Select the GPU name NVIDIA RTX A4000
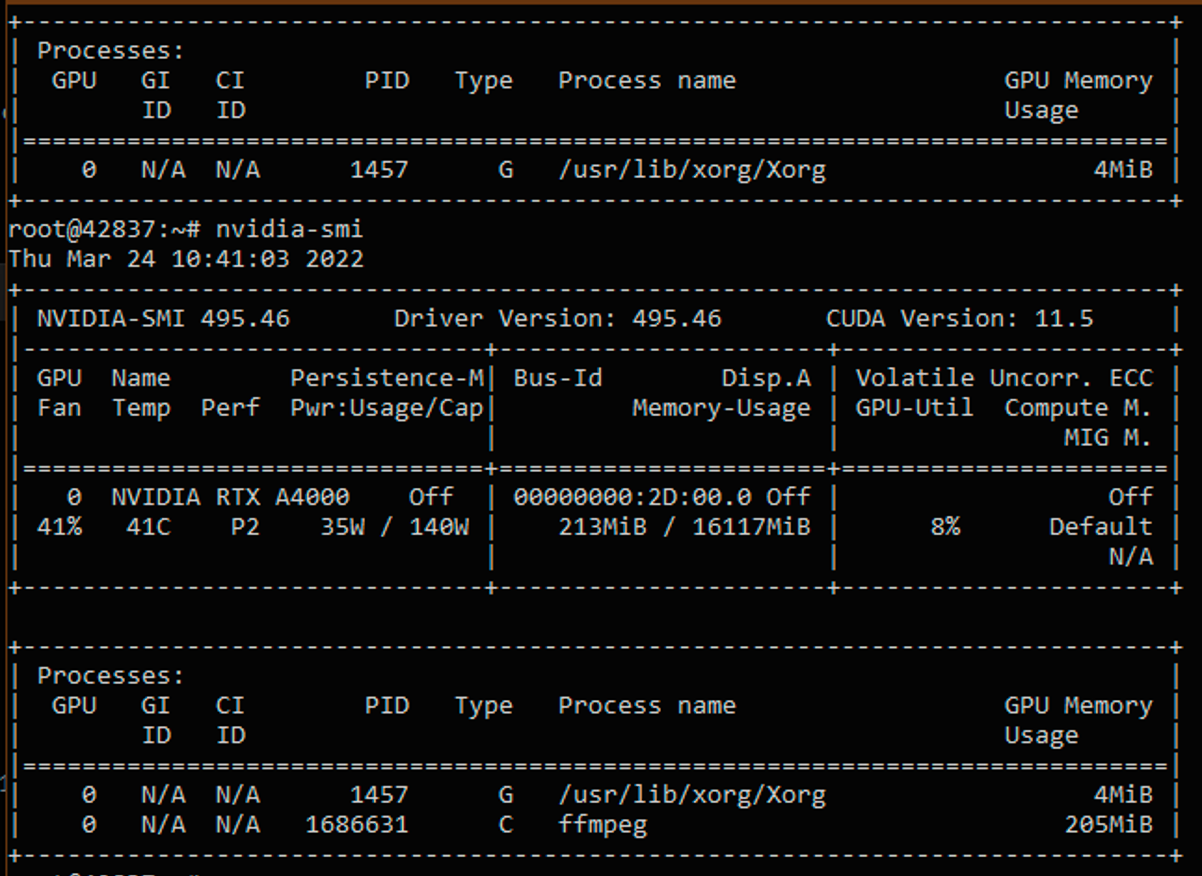The image size is (1202, 876). 230,497
